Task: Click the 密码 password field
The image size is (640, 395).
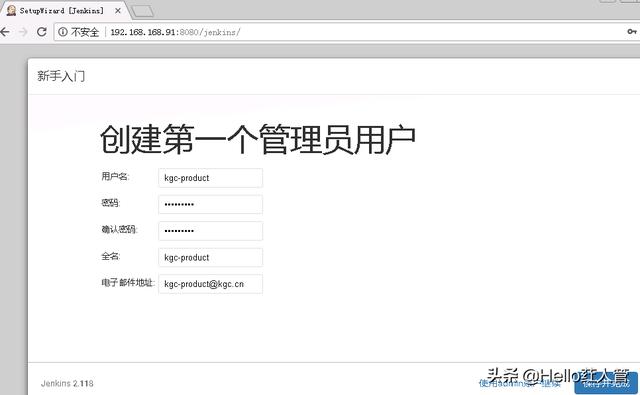Action: point(210,204)
